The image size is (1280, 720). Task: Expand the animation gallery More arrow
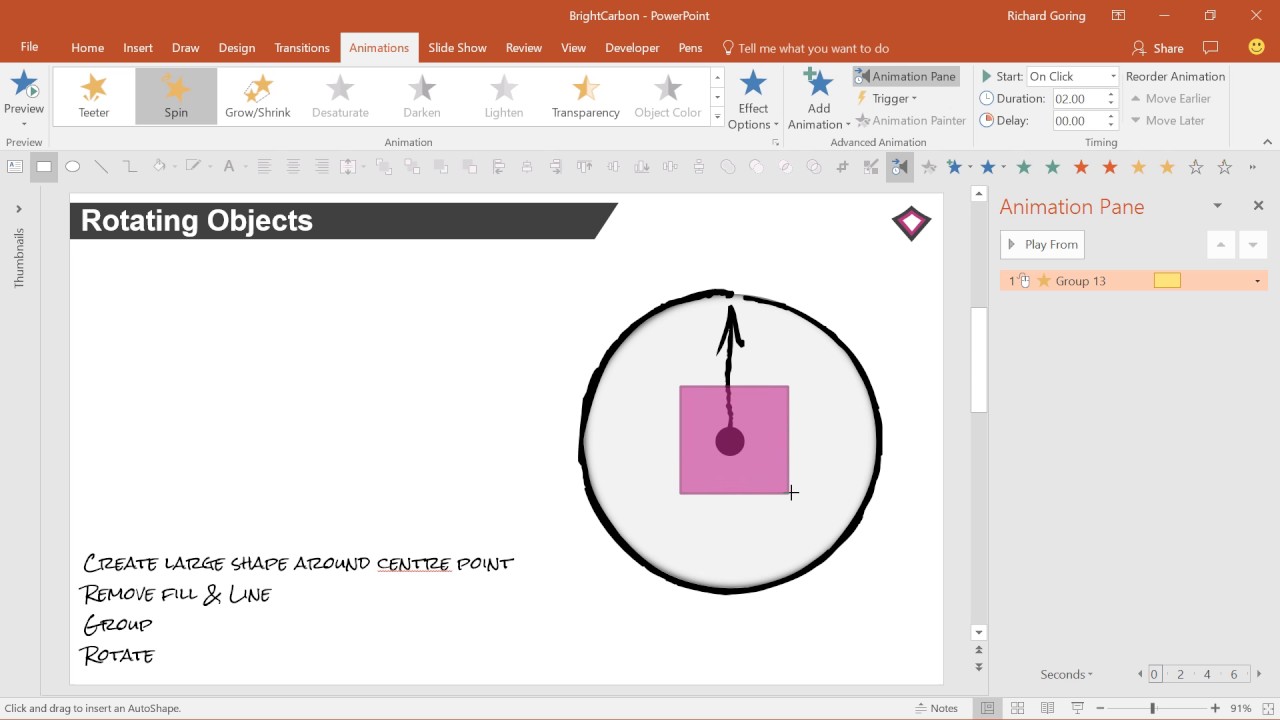click(x=717, y=117)
